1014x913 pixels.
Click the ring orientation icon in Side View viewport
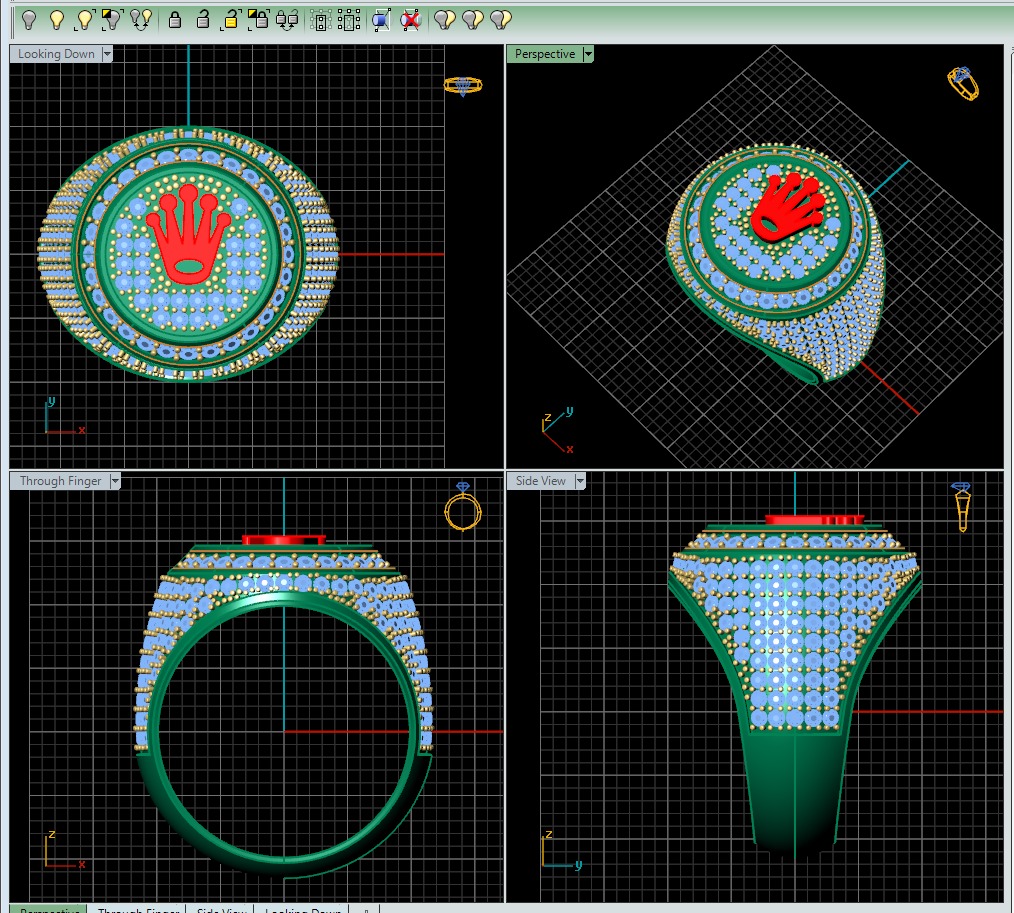pos(962,507)
